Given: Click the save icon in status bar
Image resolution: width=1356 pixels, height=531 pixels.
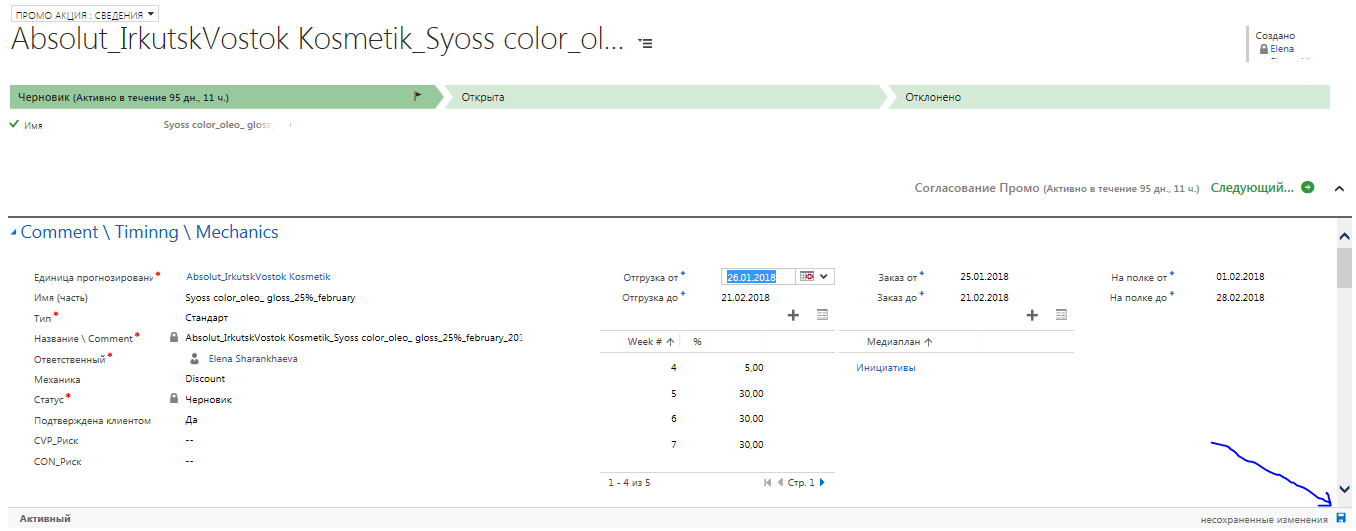Looking at the screenshot, I should 1341,518.
